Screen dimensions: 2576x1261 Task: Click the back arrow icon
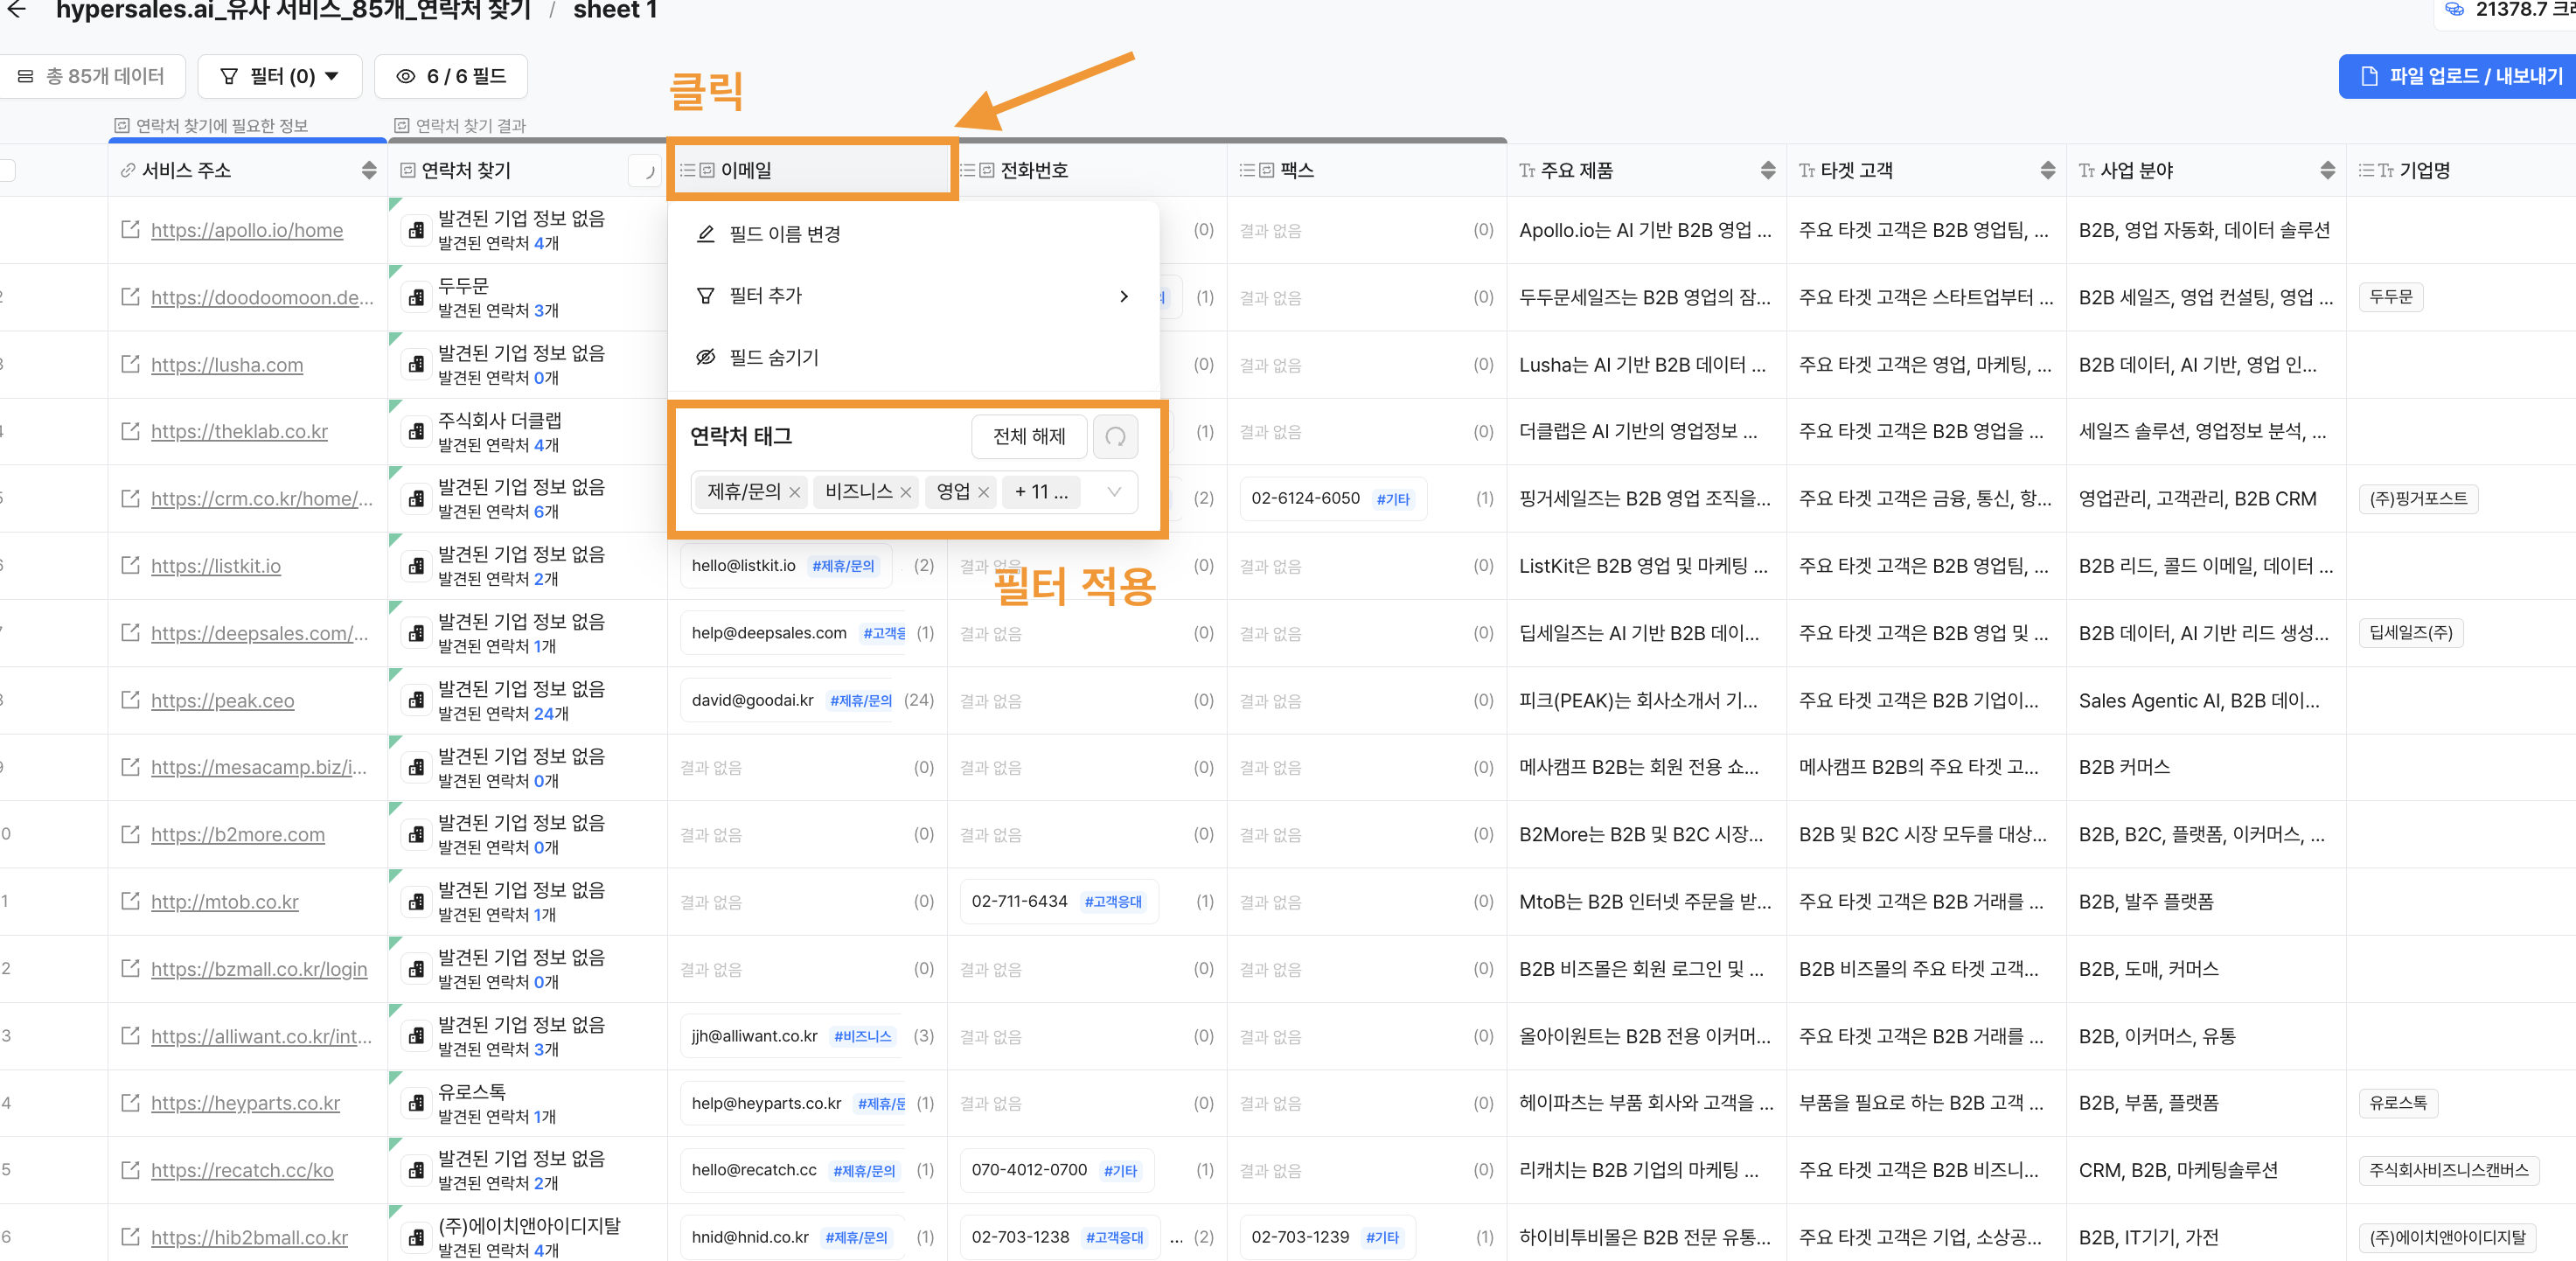pyautogui.click(x=17, y=10)
